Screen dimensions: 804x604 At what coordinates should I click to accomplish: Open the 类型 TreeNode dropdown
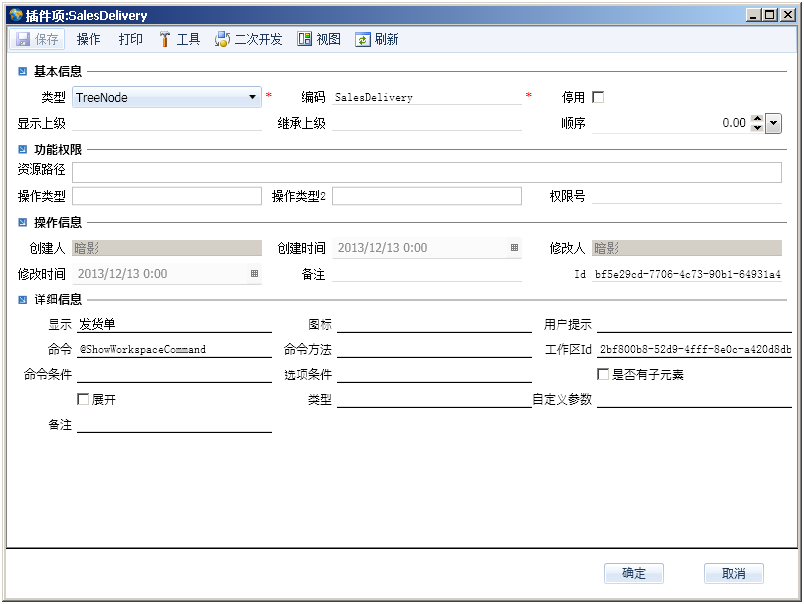coord(167,97)
